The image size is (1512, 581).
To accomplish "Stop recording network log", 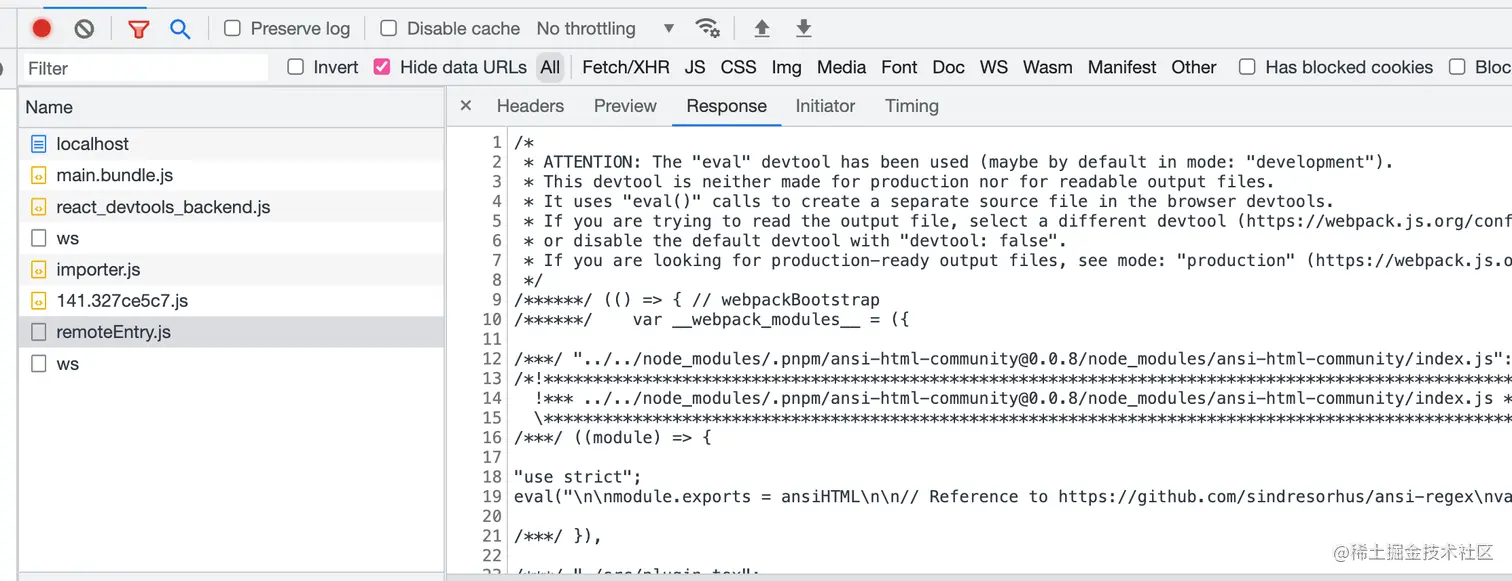I will pyautogui.click(x=41, y=28).
